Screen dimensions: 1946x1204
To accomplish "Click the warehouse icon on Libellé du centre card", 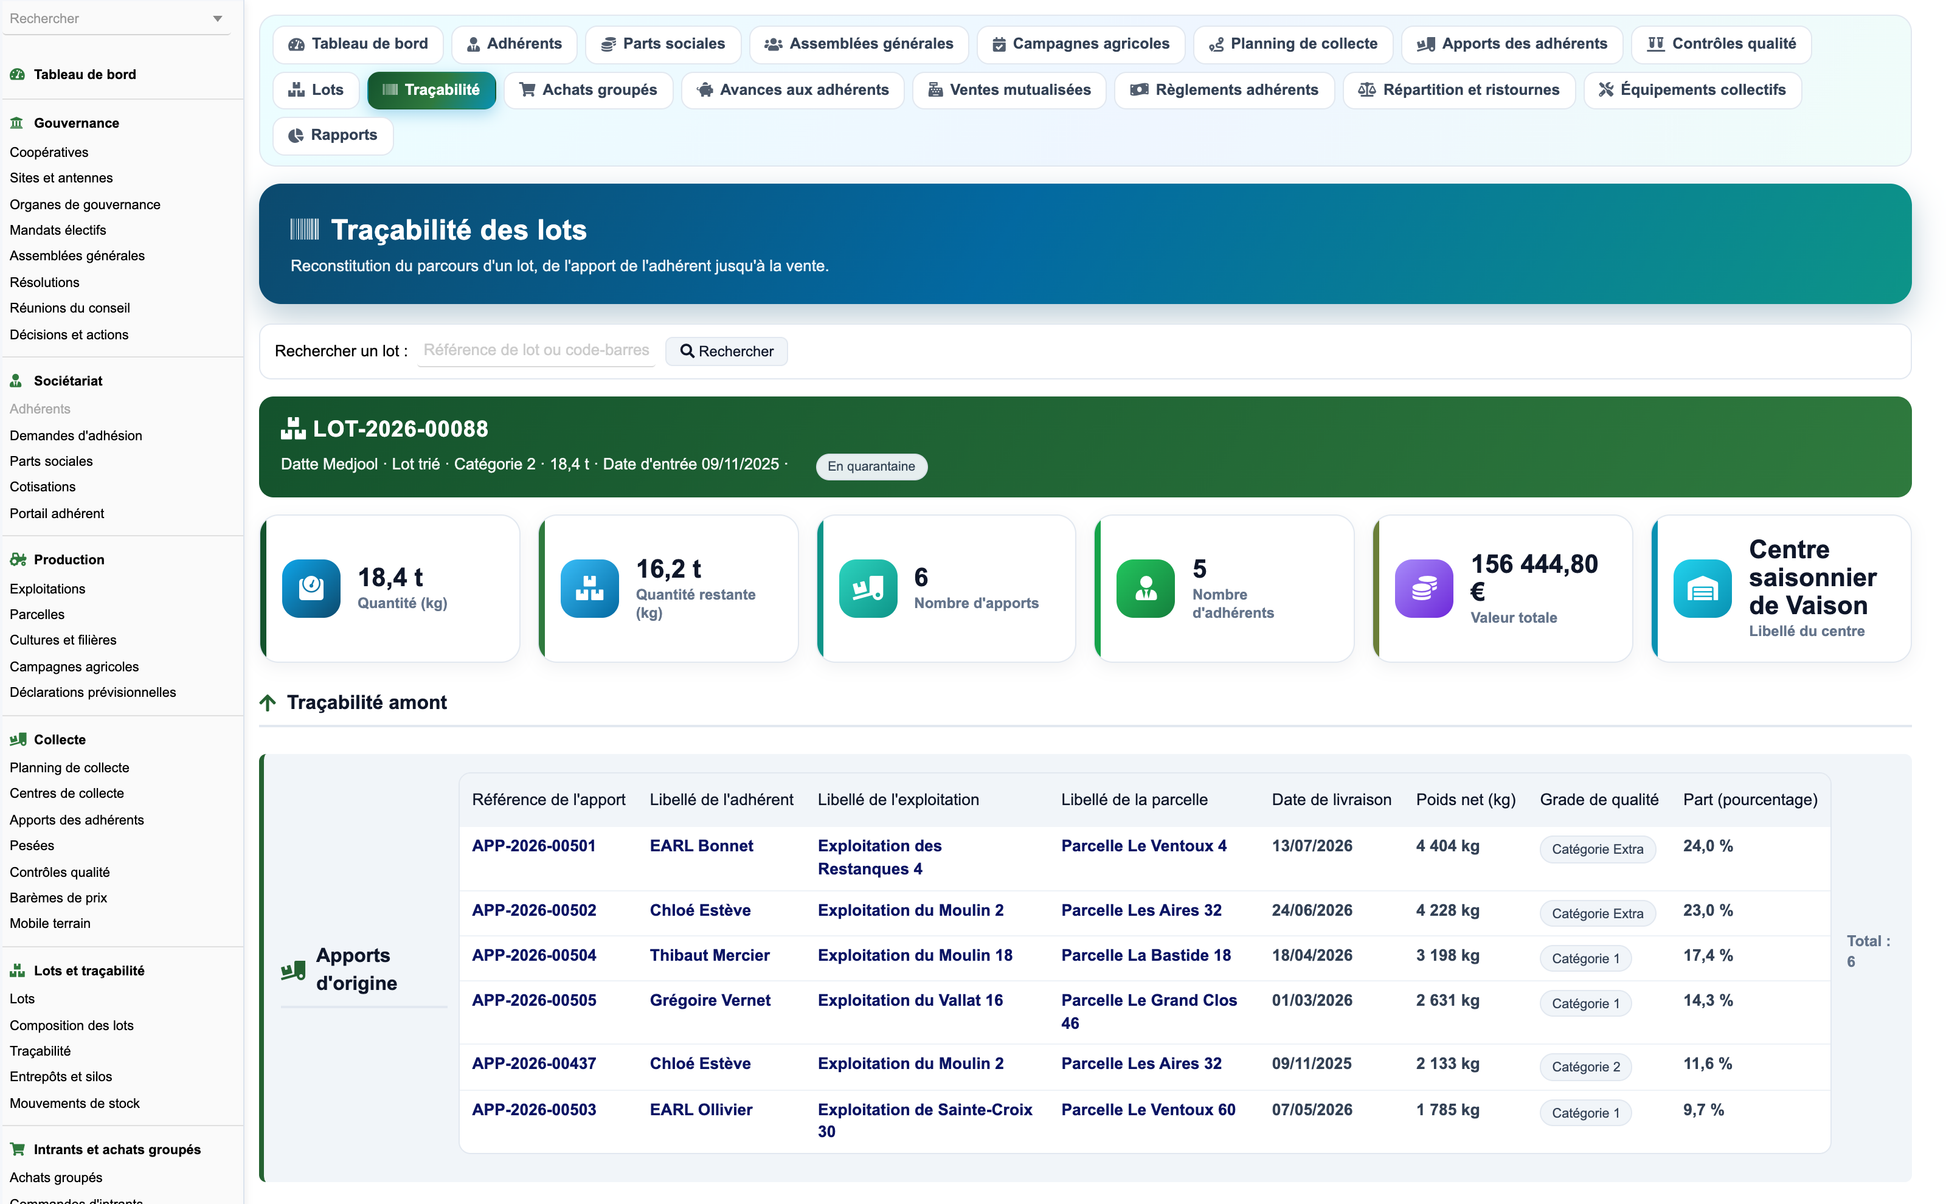I will [1703, 588].
